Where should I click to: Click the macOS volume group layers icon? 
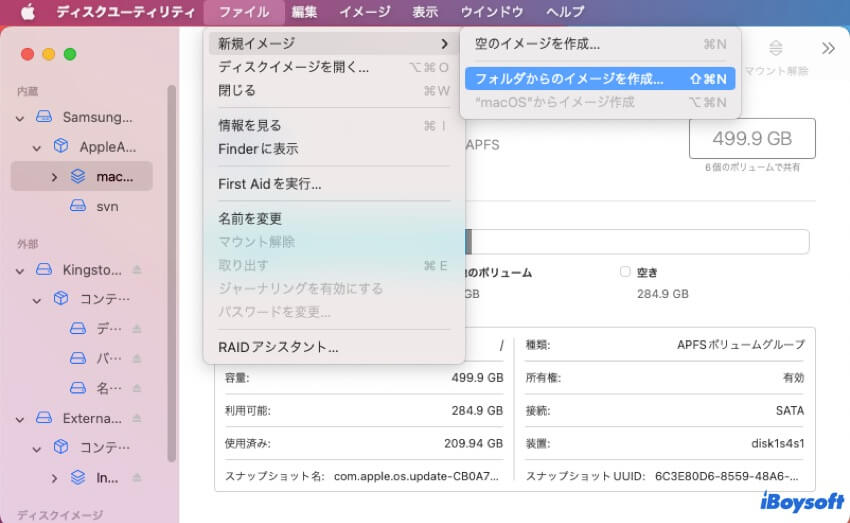[78, 176]
